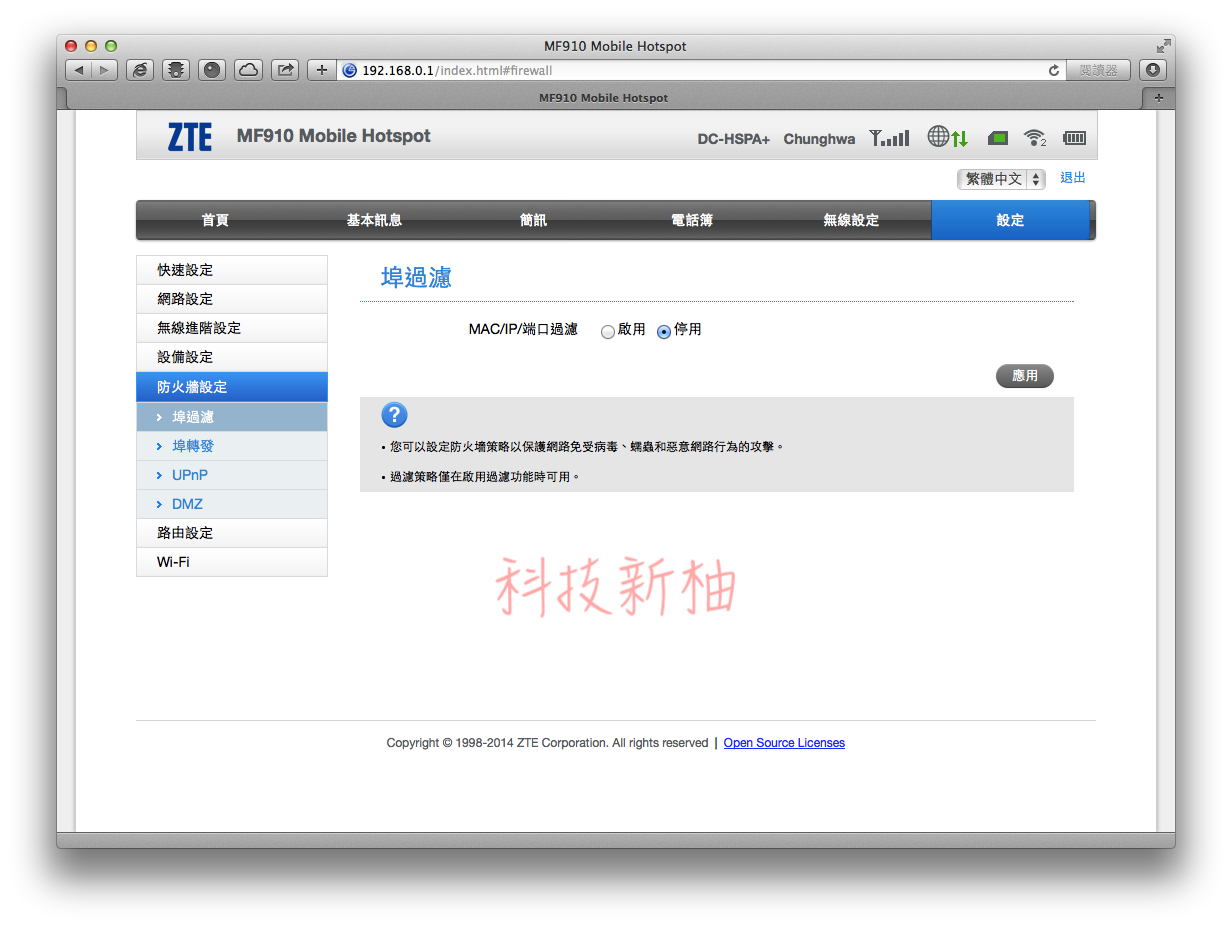
Task: Open 防火牆設定 in the sidebar
Action: click(232, 387)
